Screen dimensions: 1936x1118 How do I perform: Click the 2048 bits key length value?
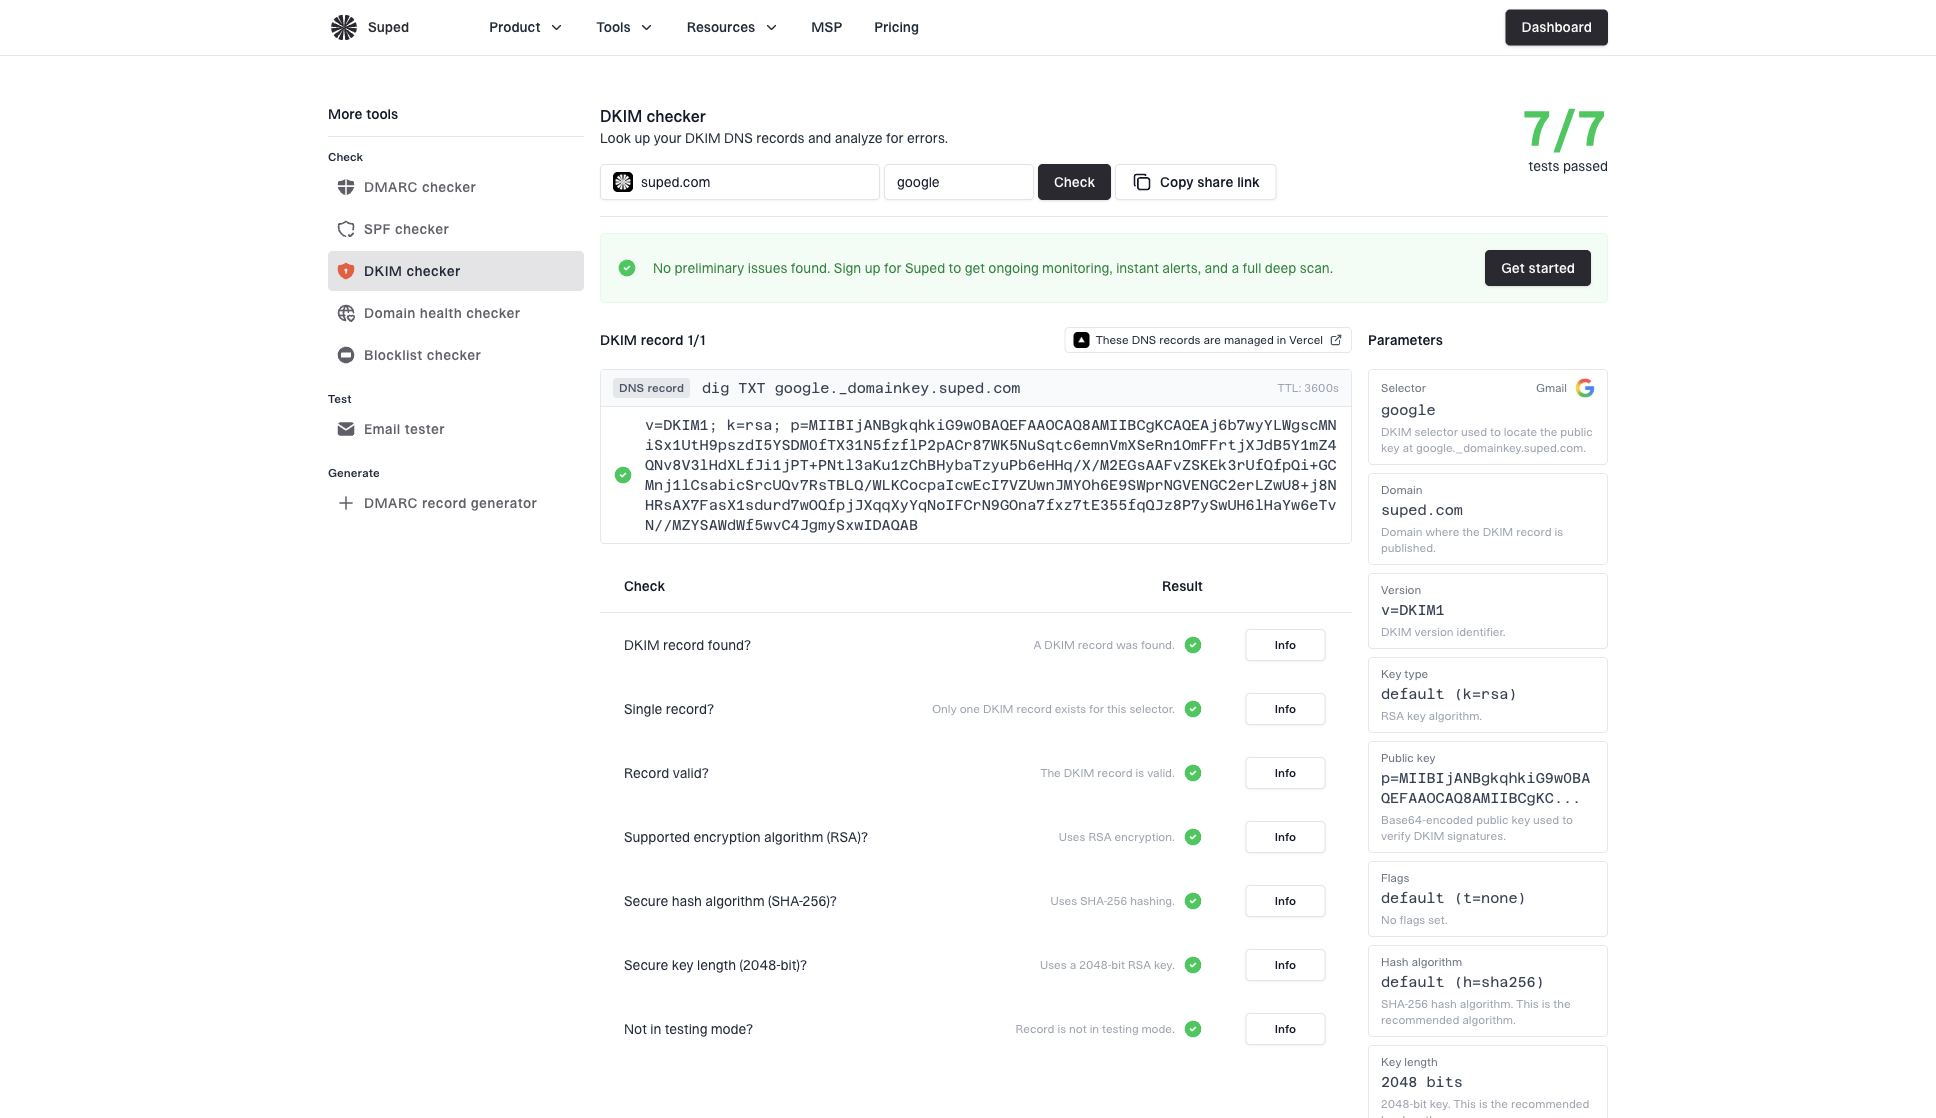[x=1422, y=1082]
